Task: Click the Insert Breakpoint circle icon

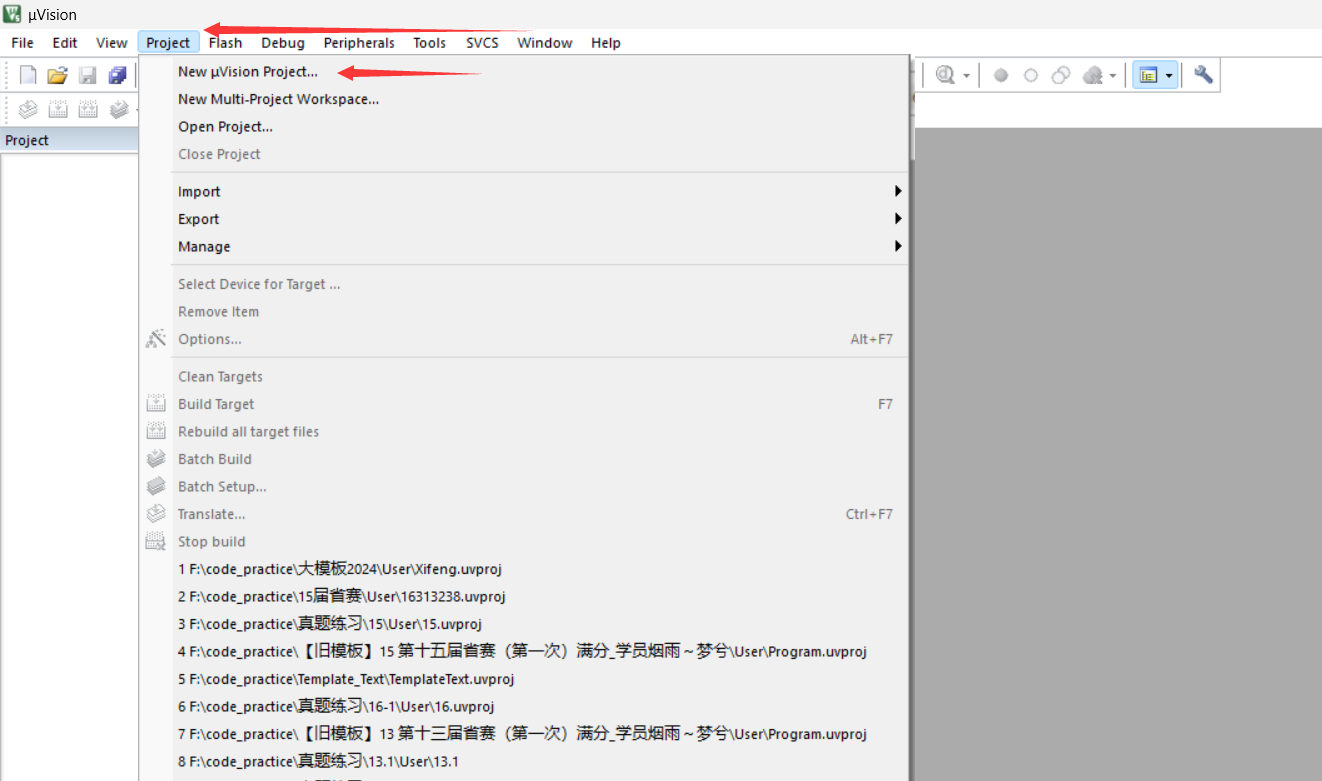Action: click(1001, 75)
